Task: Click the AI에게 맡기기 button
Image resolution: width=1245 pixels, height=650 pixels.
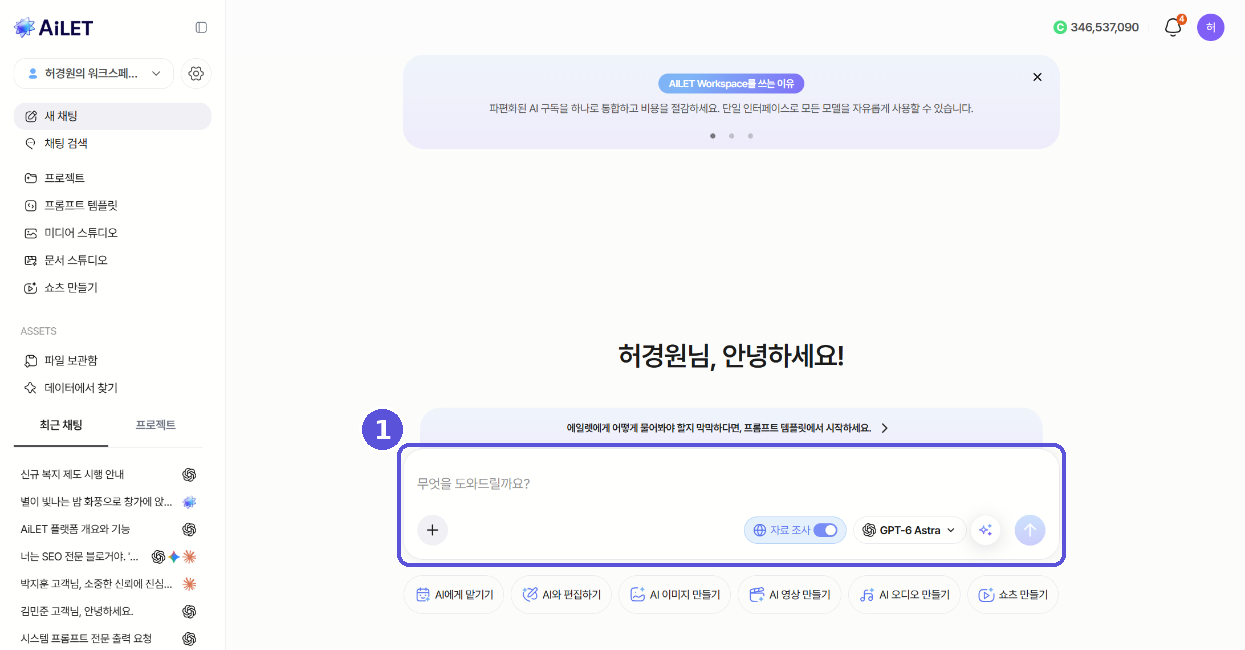Action: (454, 594)
